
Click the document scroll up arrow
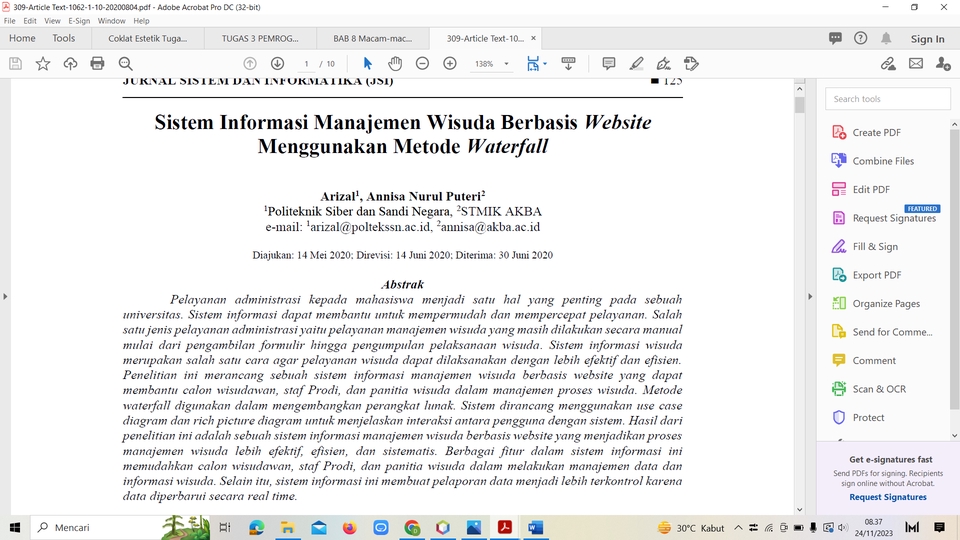click(x=799, y=89)
